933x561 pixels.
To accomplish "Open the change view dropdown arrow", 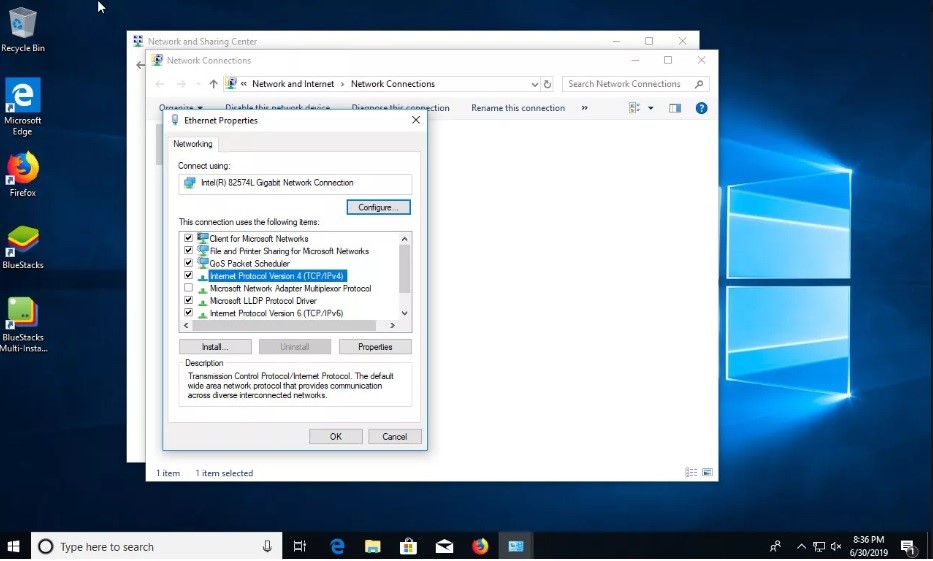I will (x=650, y=108).
